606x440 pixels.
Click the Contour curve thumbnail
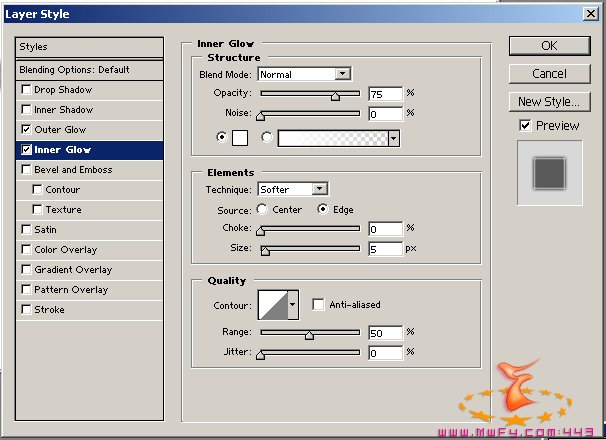273,305
